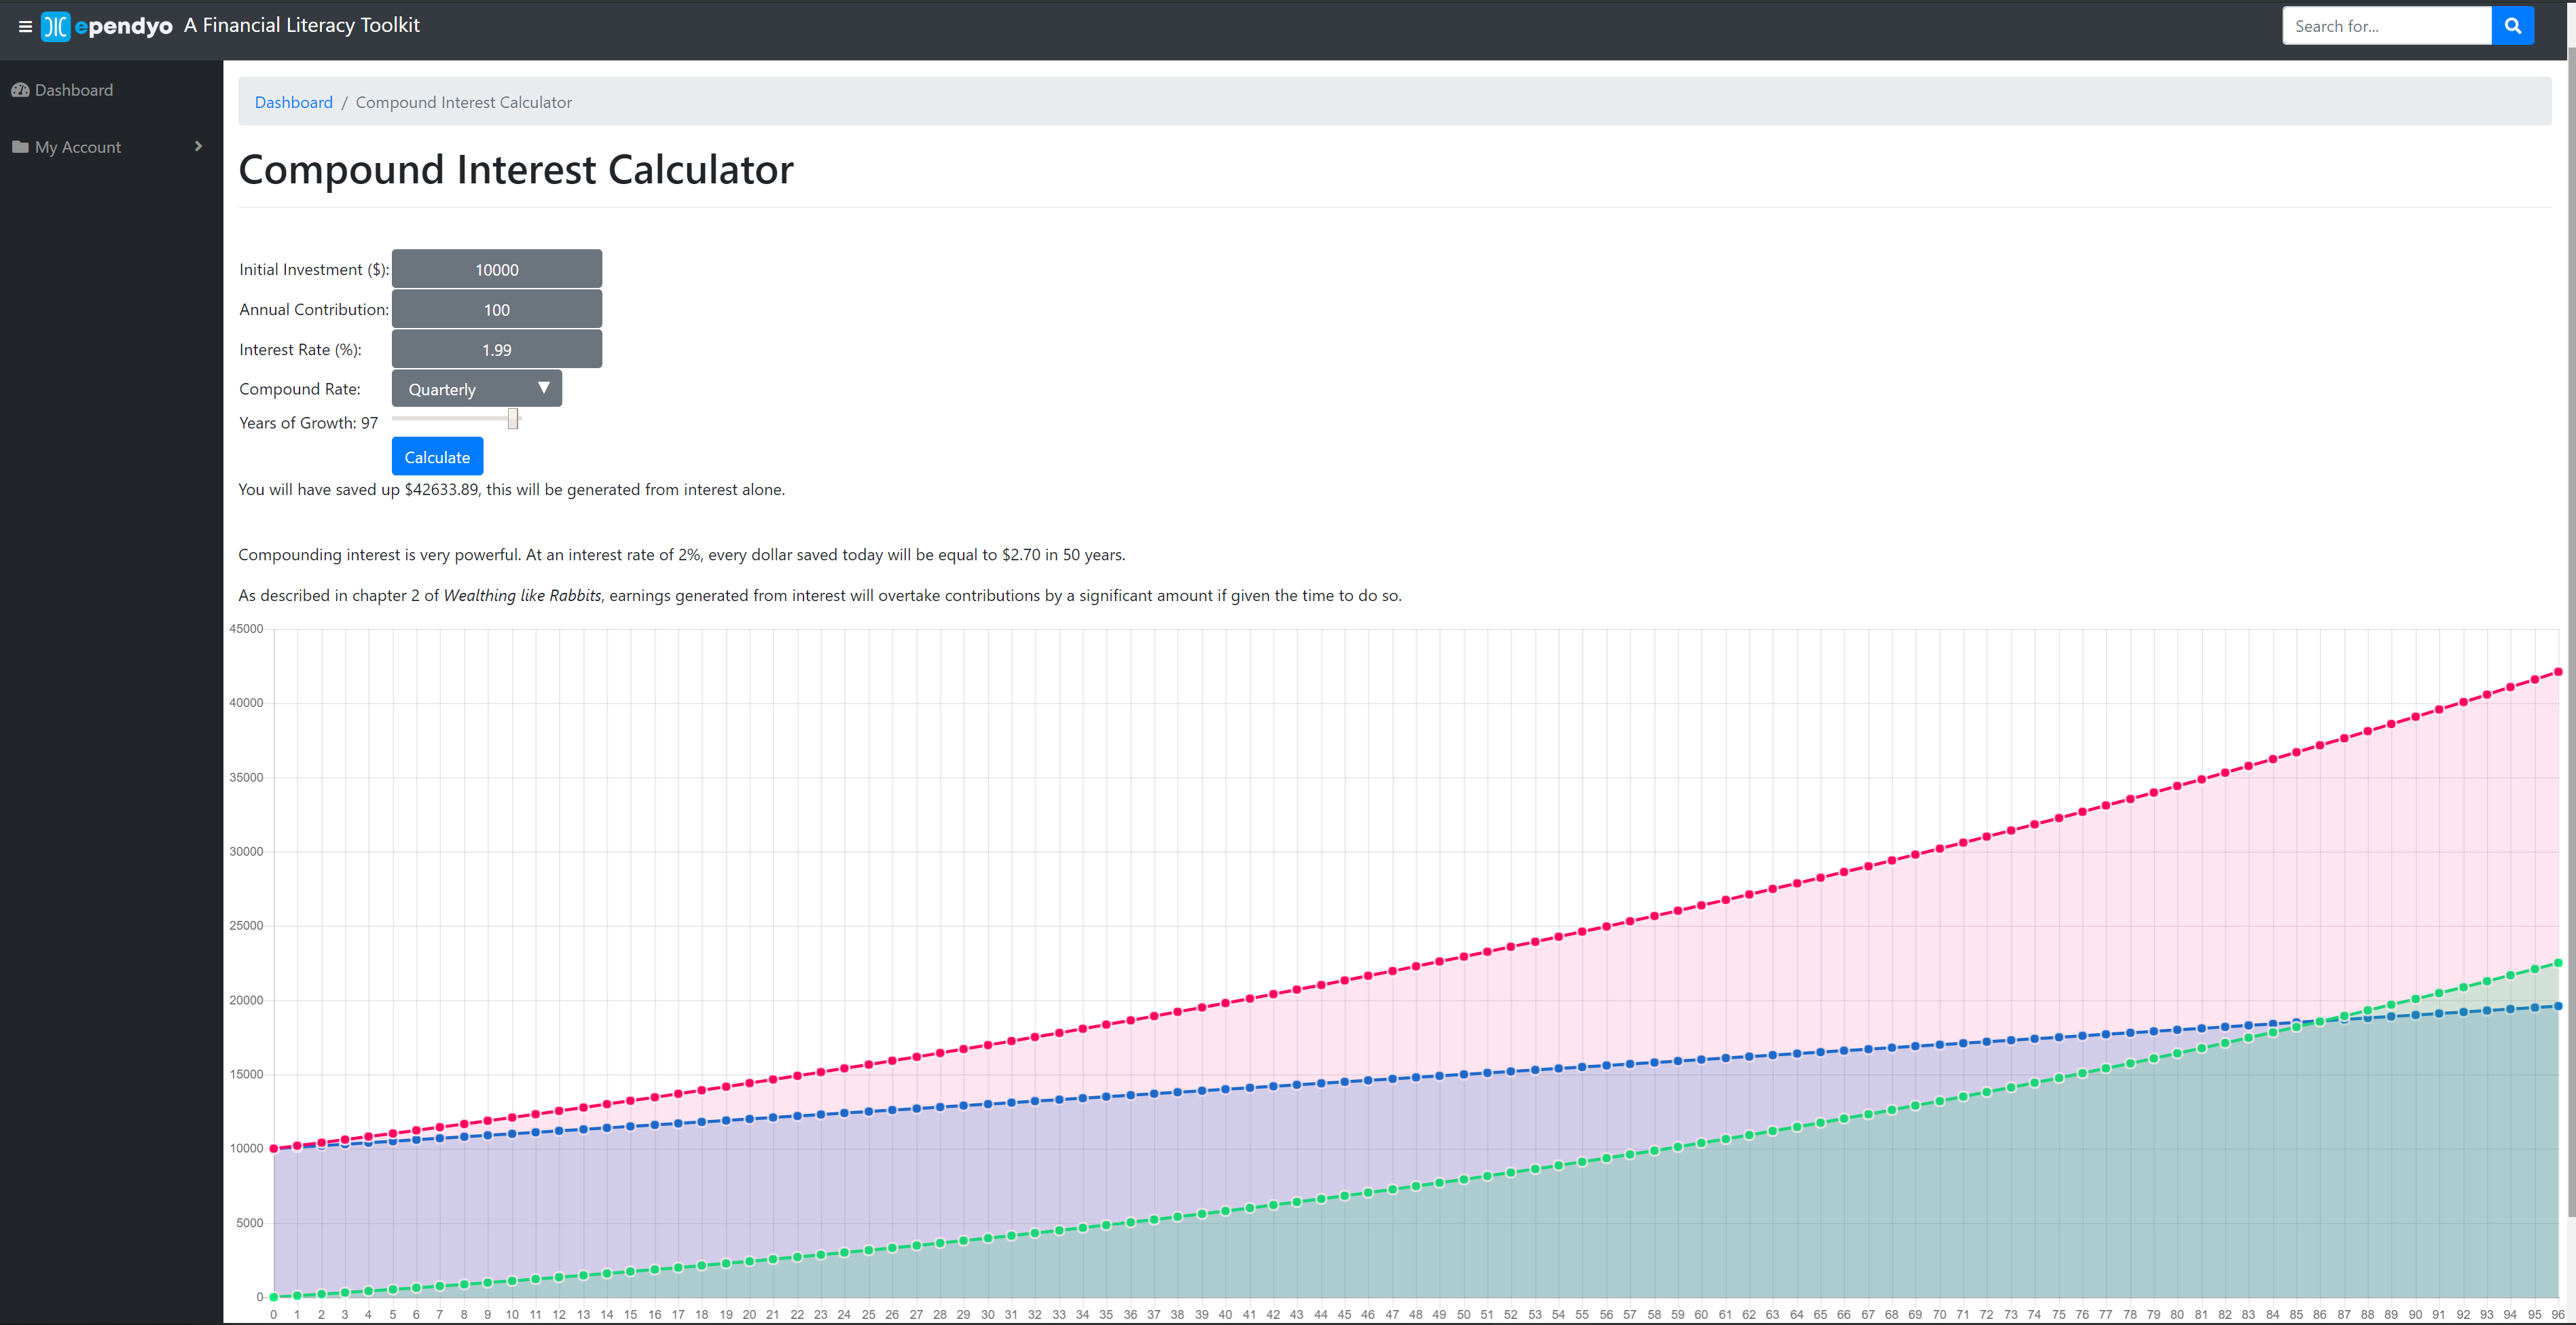
Task: Click the Dependyo logo icon
Action: 56,26
